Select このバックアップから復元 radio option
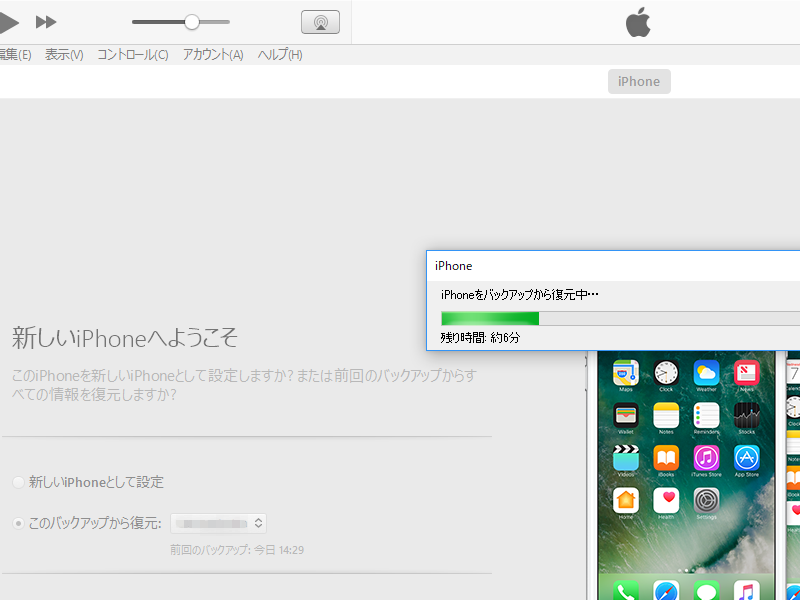 [x=18, y=523]
